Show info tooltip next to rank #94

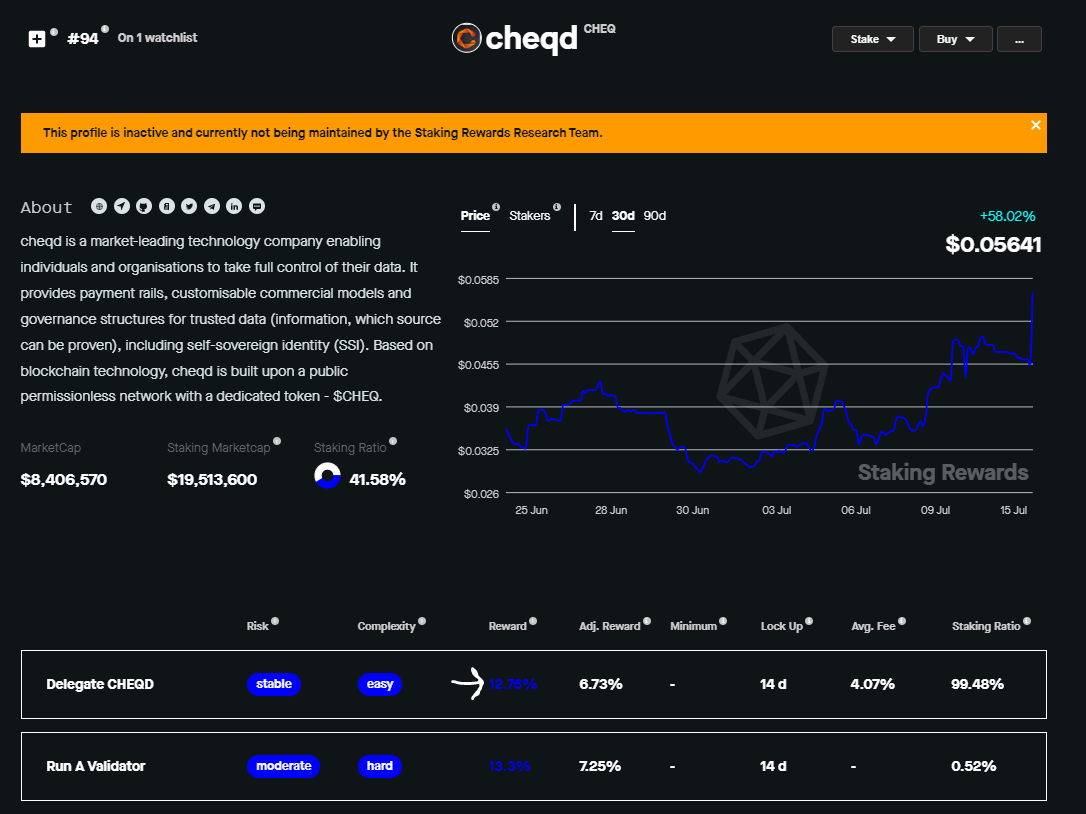(x=105, y=29)
